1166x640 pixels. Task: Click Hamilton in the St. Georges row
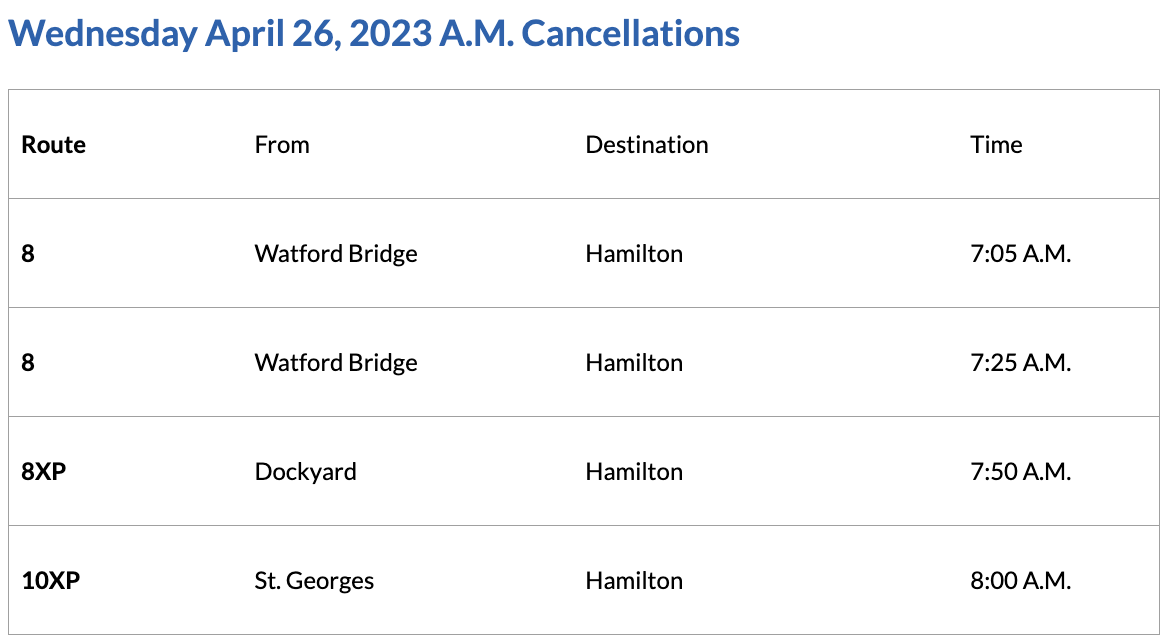tap(634, 581)
